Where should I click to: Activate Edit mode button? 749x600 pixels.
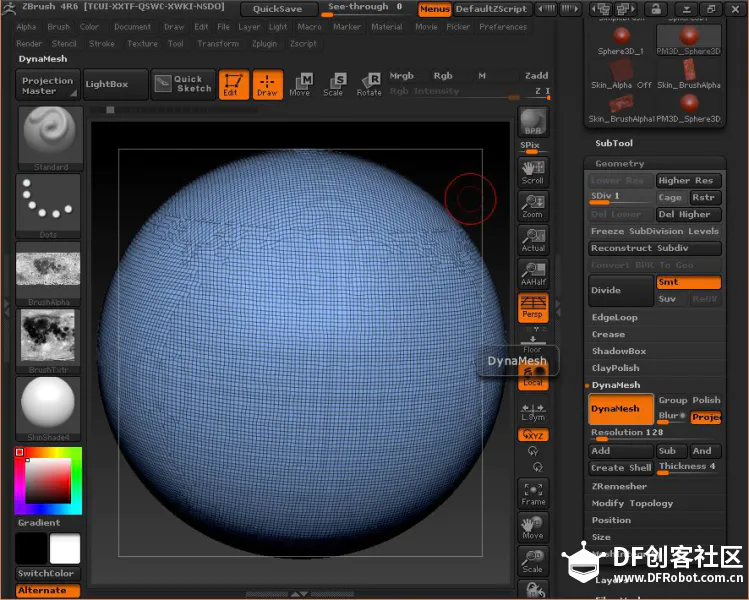pos(234,85)
